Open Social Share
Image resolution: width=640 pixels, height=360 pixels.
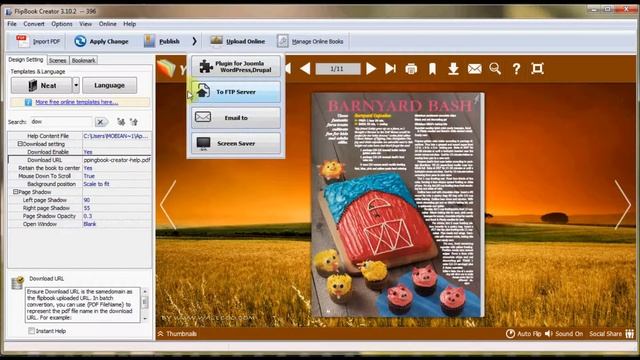(x=611, y=333)
